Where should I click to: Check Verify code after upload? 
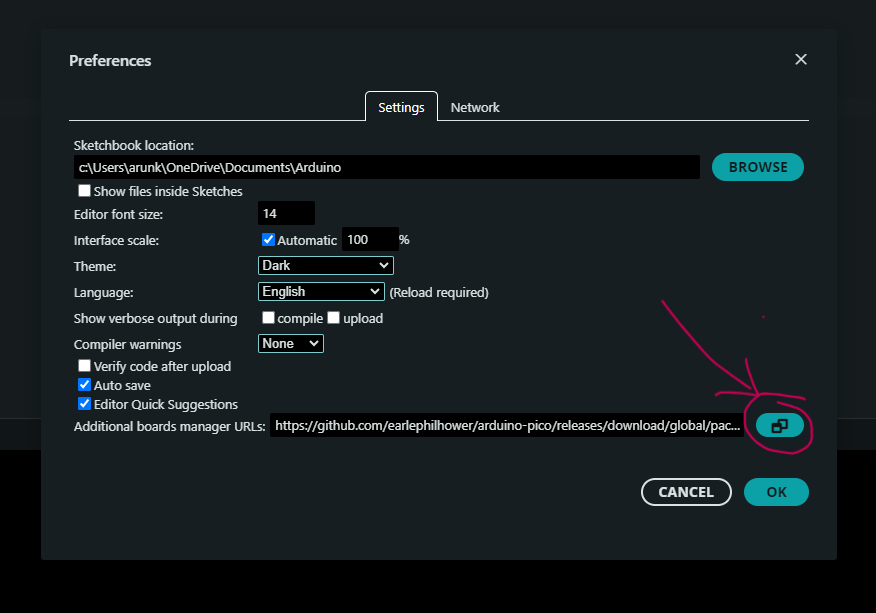click(x=85, y=366)
